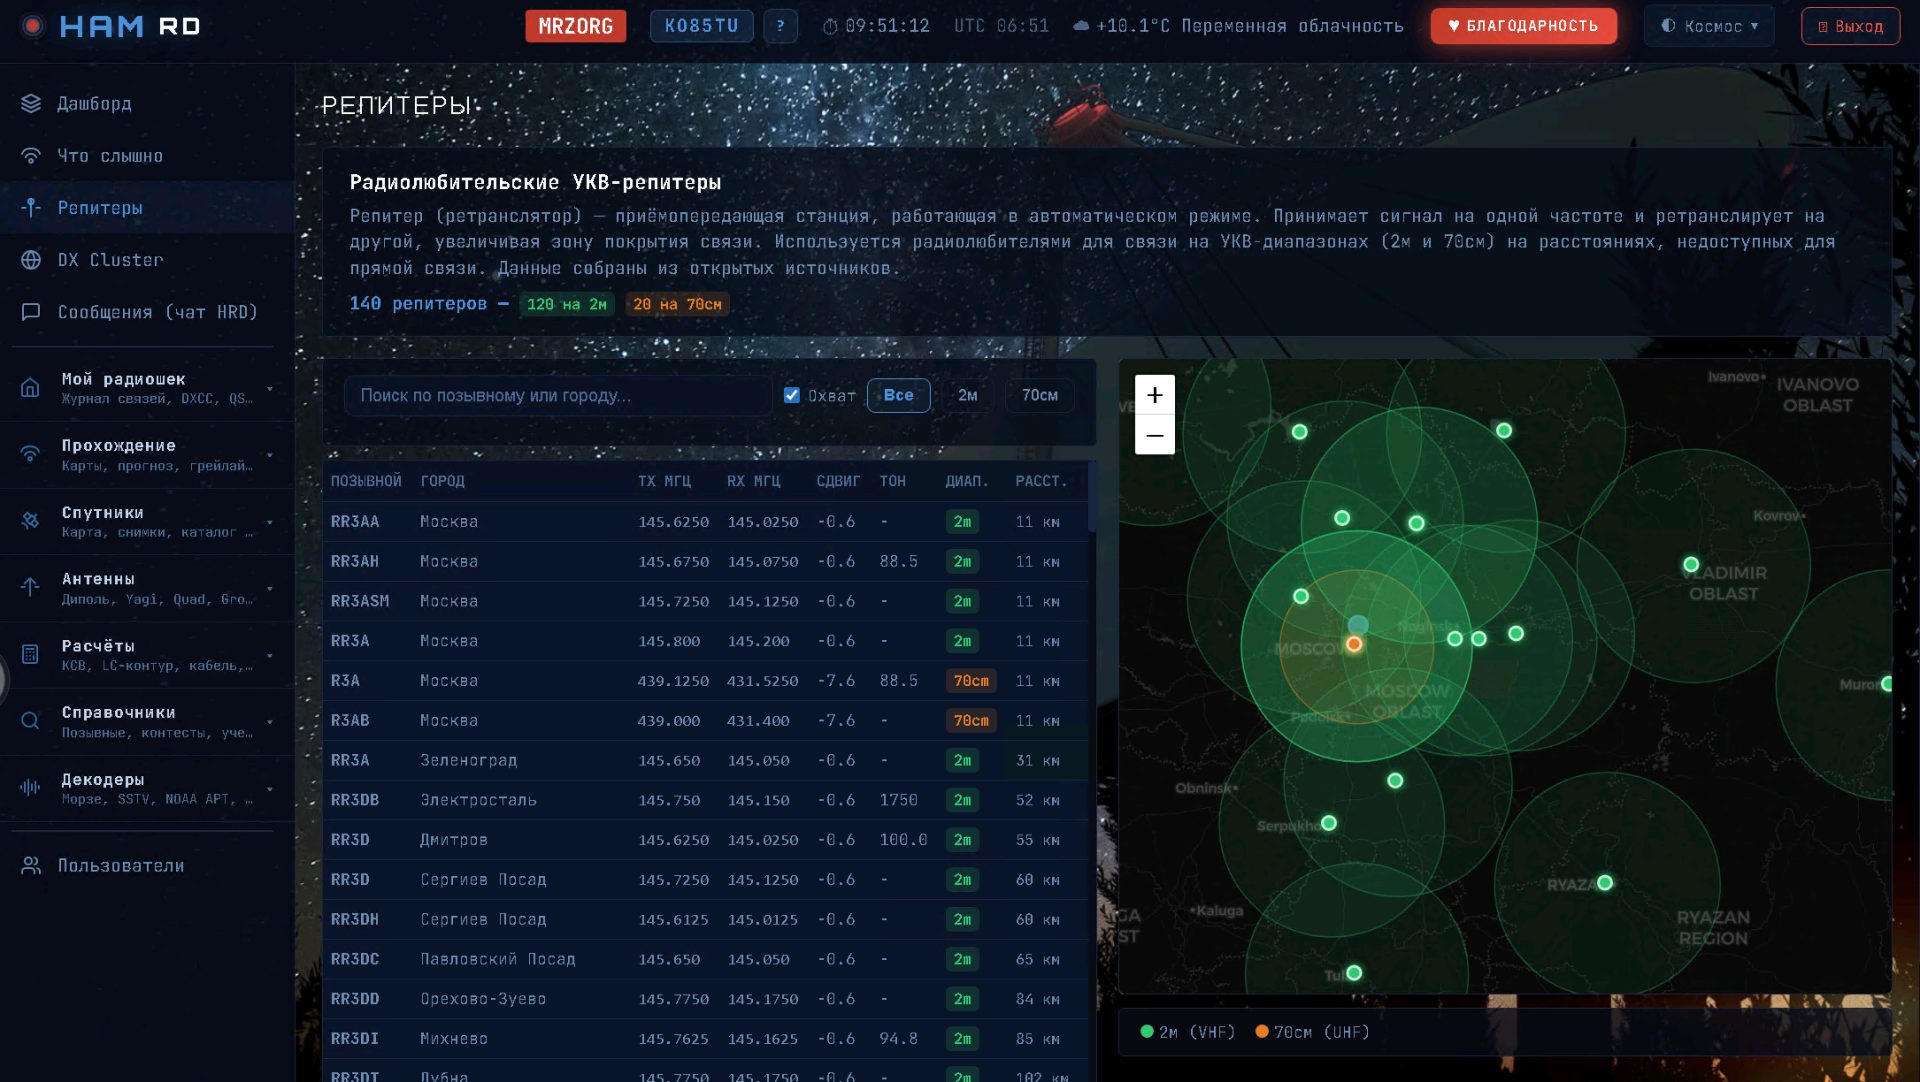Click the Репитеры antenna icon in sidebar
The image size is (1920, 1082).
tap(31, 208)
